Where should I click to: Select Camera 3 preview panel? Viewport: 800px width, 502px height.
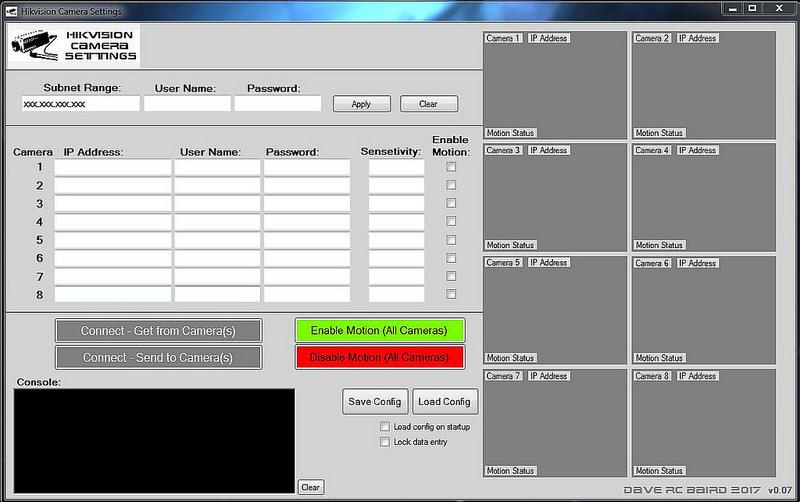tap(555, 197)
